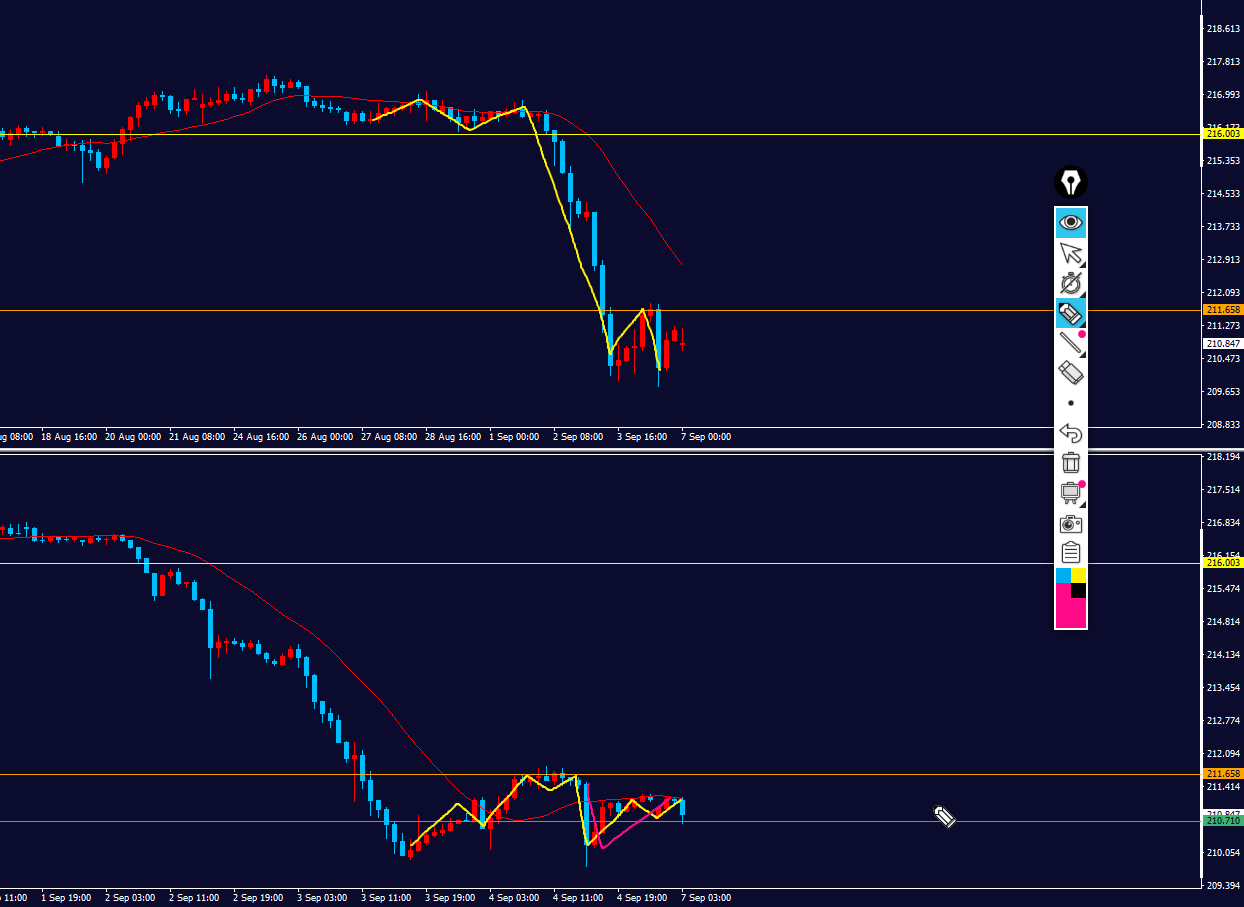Image resolution: width=1244 pixels, height=907 pixels.
Task: Select the 216.003 price label on upper chart
Action: pyautogui.click(x=1223, y=134)
